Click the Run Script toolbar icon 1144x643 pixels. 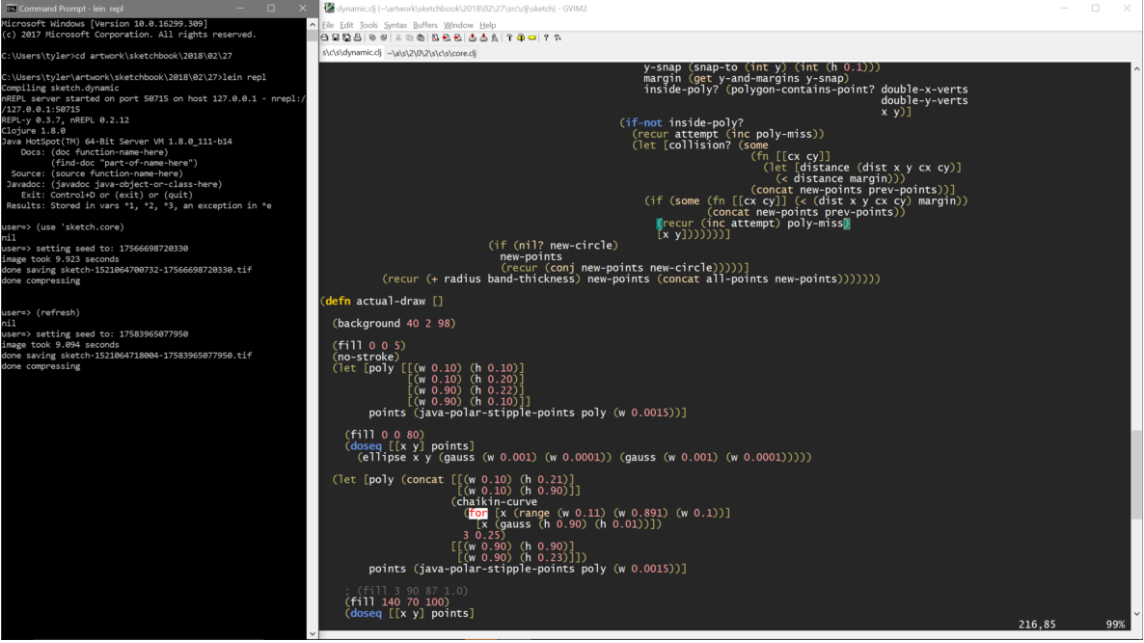[x=495, y=37]
